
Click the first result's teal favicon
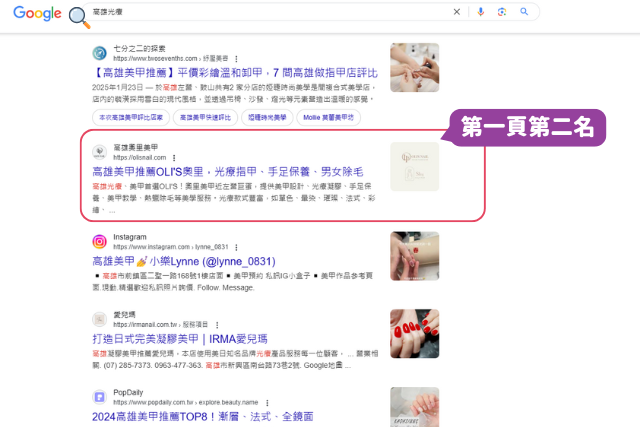pyautogui.click(x=99, y=53)
